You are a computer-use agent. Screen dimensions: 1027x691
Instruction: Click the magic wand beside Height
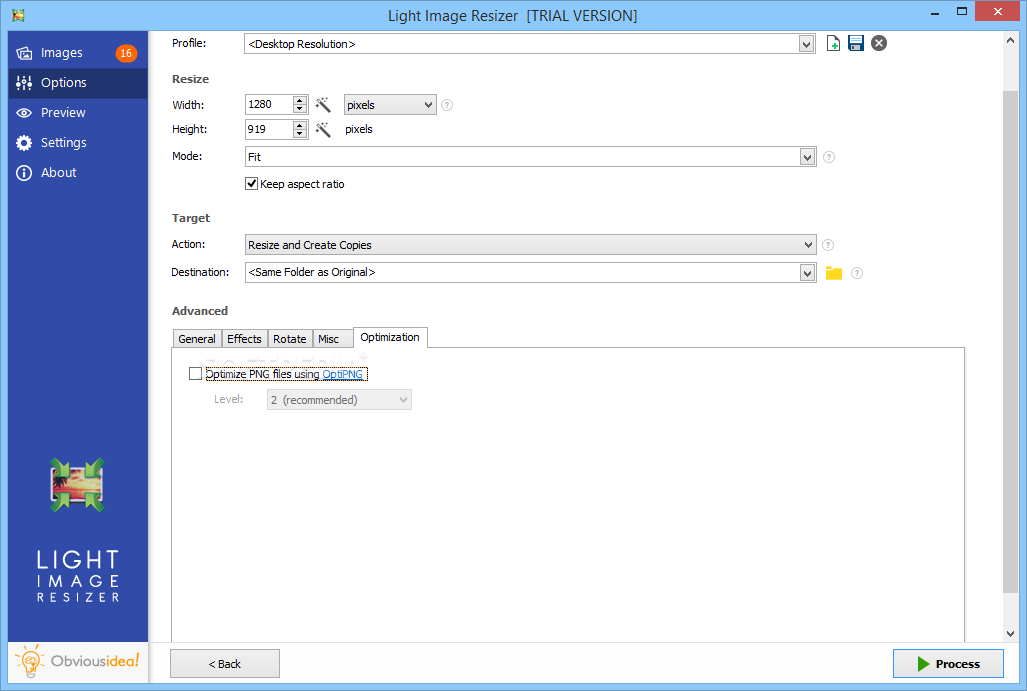point(323,129)
